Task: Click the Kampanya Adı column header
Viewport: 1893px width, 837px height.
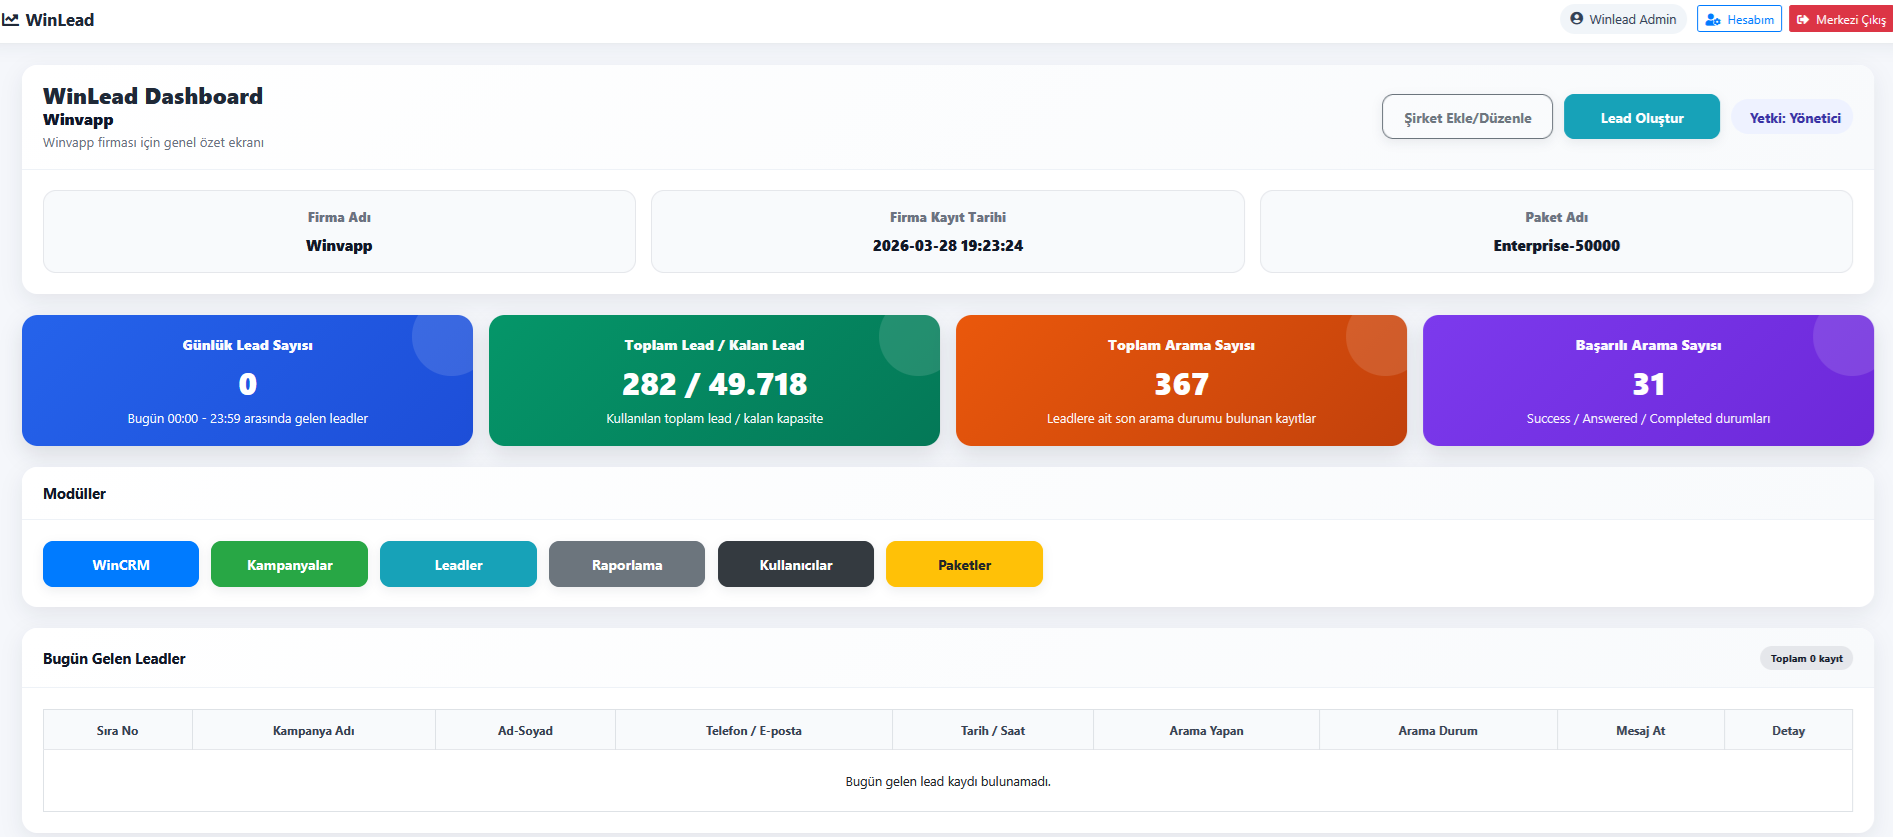Action: pos(314,730)
